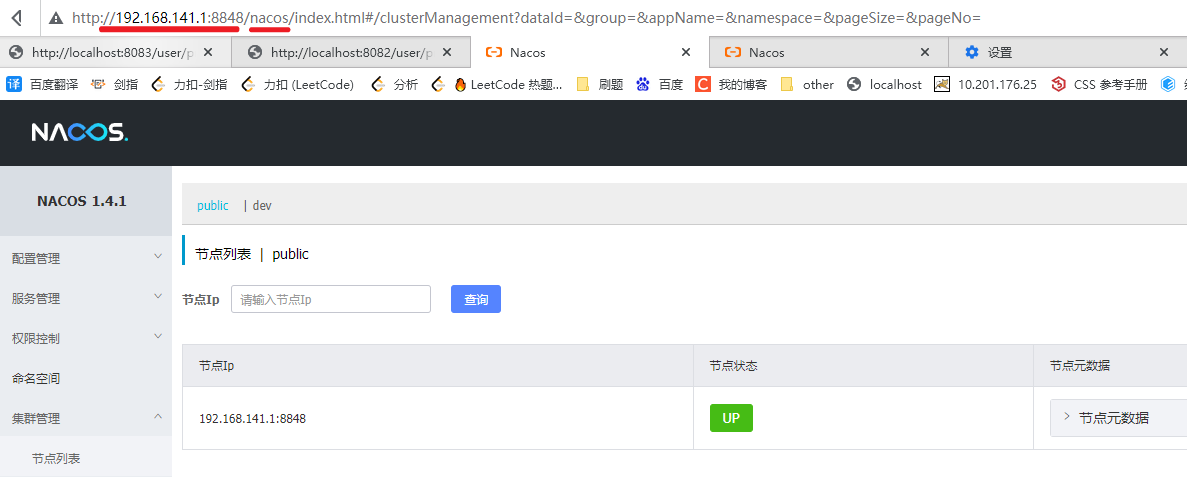The height and width of the screenshot is (477, 1187).
Task: Open 命名空间 page
Action: point(86,378)
